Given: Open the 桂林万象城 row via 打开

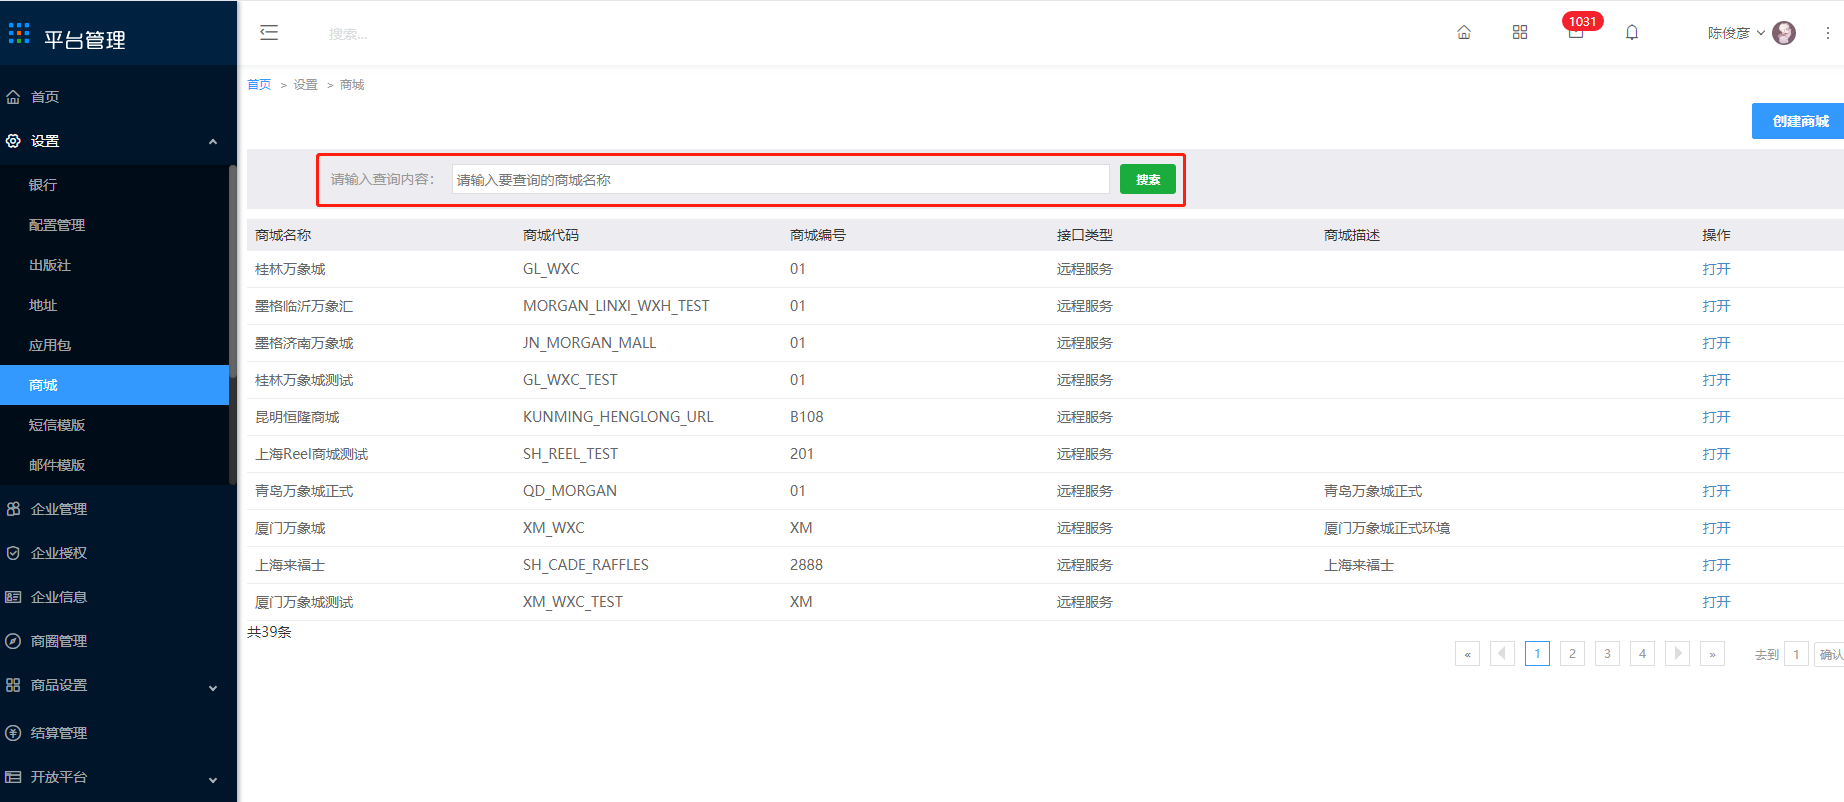Looking at the screenshot, I should pos(1716,269).
